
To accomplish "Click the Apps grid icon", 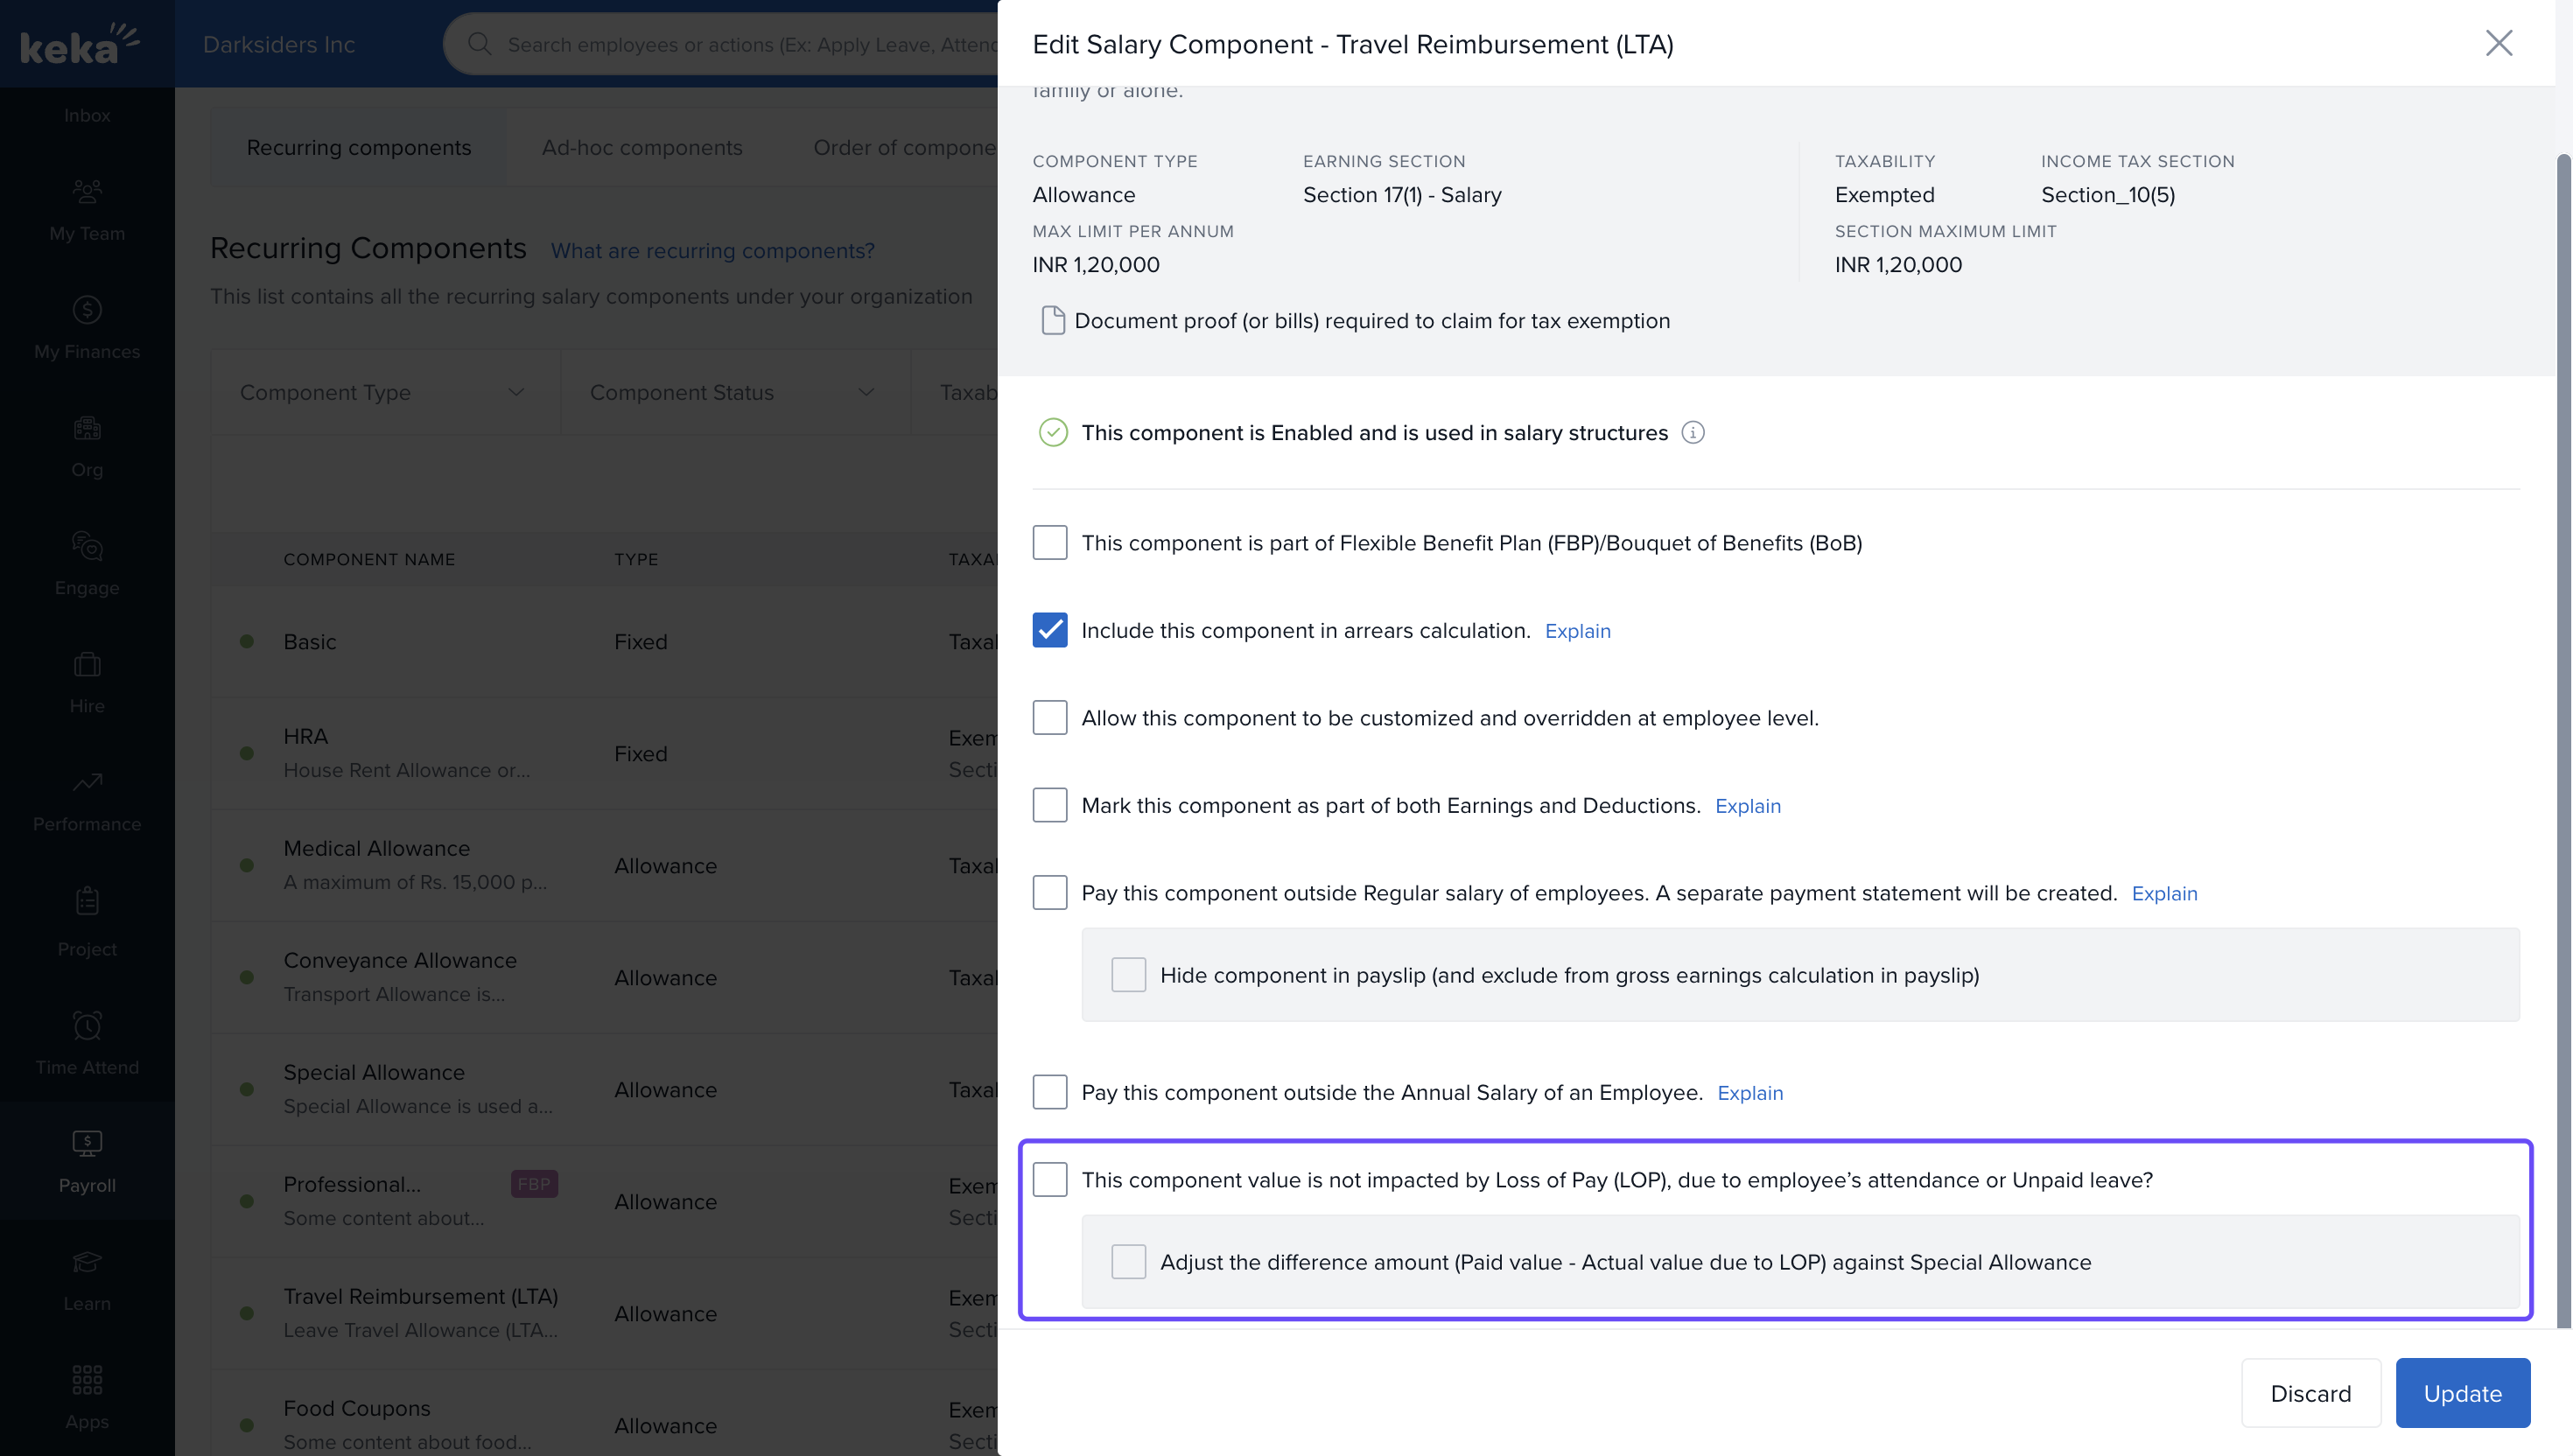I will click(87, 1380).
